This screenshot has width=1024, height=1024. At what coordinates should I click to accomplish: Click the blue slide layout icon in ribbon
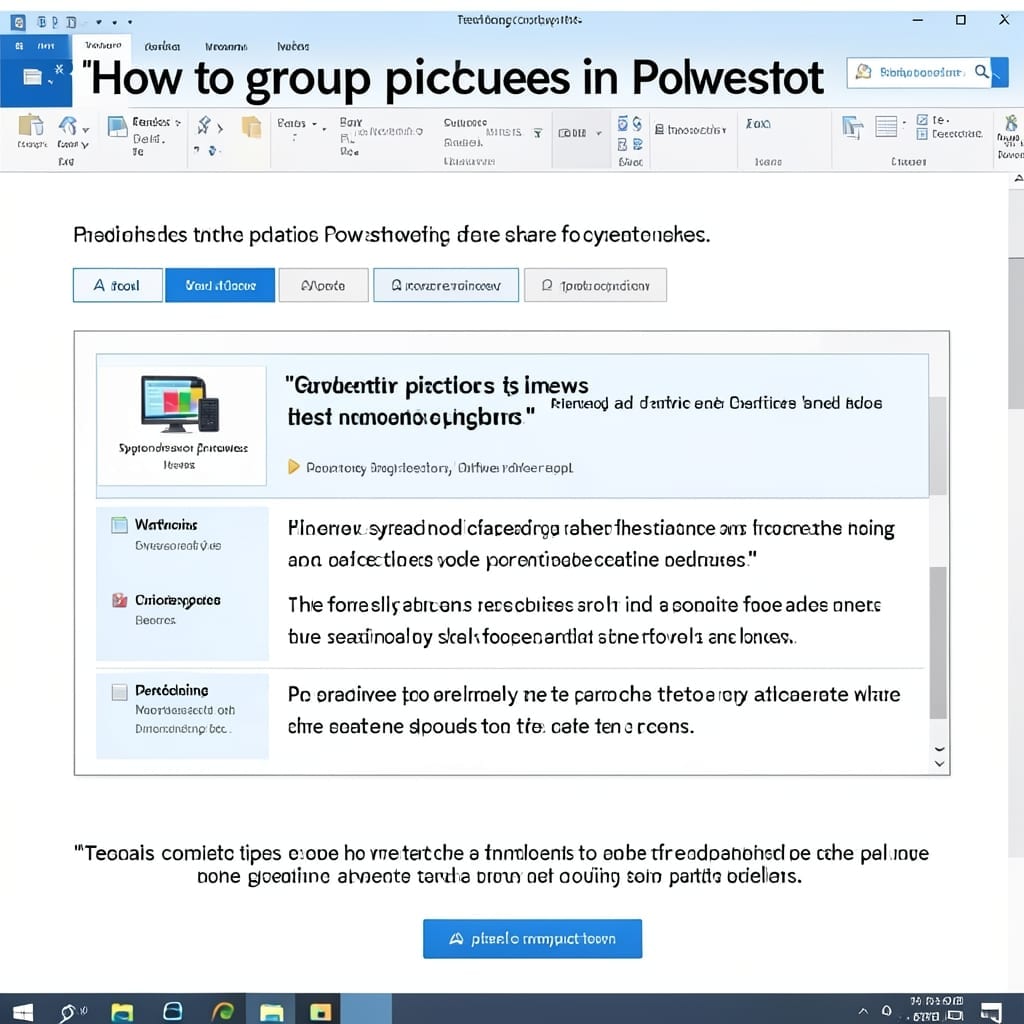click(117, 126)
